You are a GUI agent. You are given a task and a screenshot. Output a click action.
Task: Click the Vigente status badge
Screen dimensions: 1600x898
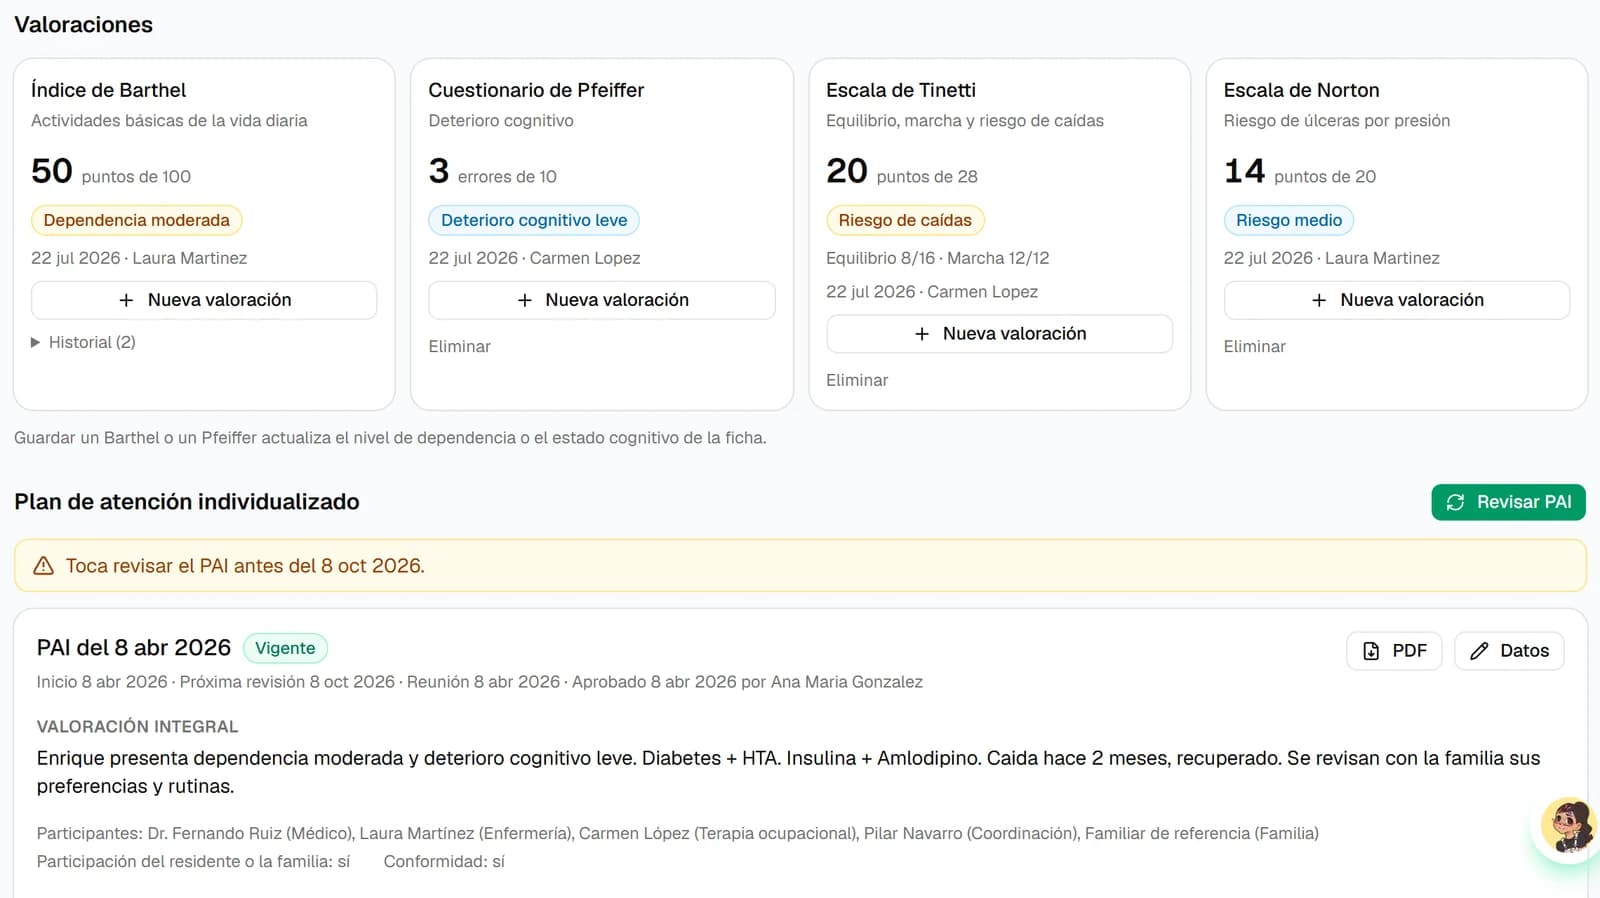tap(285, 648)
